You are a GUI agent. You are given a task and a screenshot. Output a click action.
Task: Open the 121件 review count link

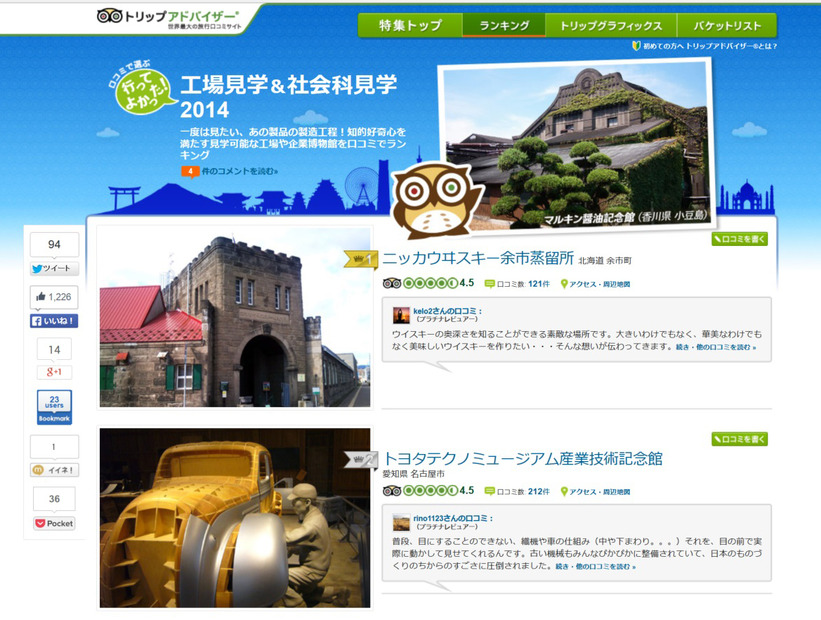click(x=539, y=284)
